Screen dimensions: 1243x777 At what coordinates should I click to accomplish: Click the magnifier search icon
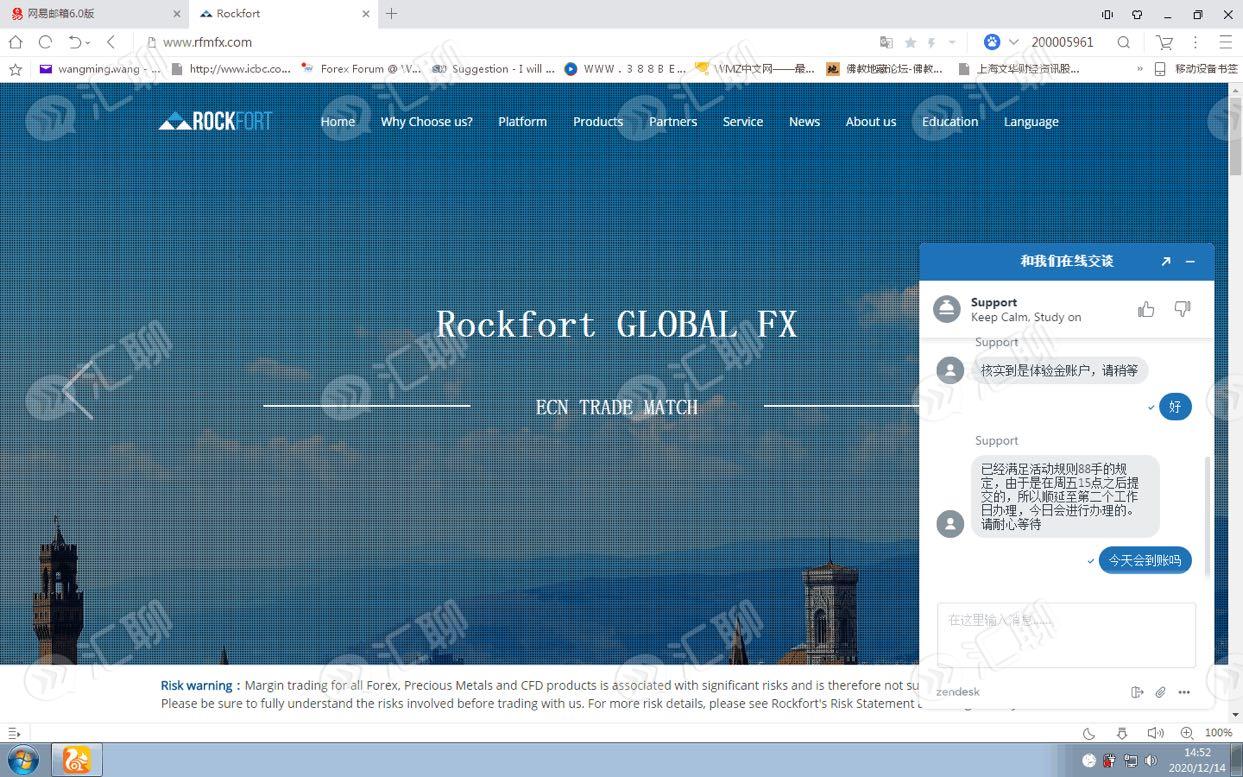click(x=1123, y=42)
